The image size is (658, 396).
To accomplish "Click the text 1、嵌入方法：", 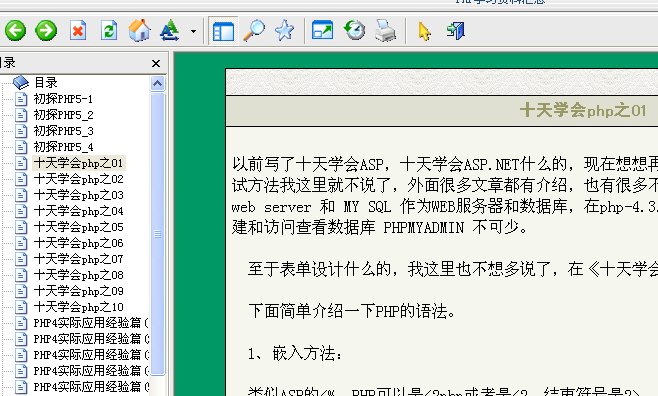I will coord(295,354).
